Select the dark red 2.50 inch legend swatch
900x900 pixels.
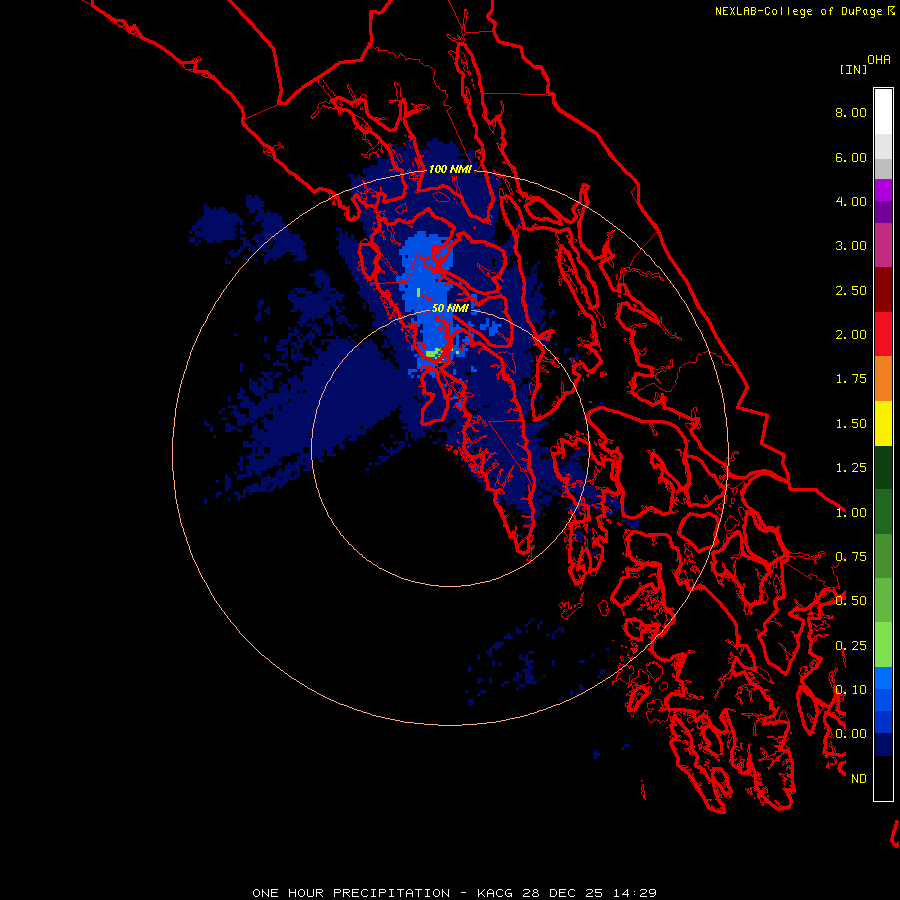point(883,290)
